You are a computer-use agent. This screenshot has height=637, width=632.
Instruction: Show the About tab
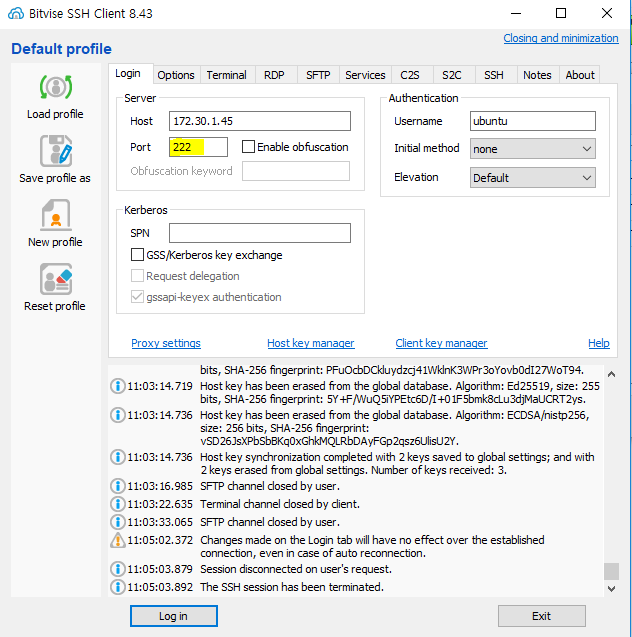tap(580, 75)
